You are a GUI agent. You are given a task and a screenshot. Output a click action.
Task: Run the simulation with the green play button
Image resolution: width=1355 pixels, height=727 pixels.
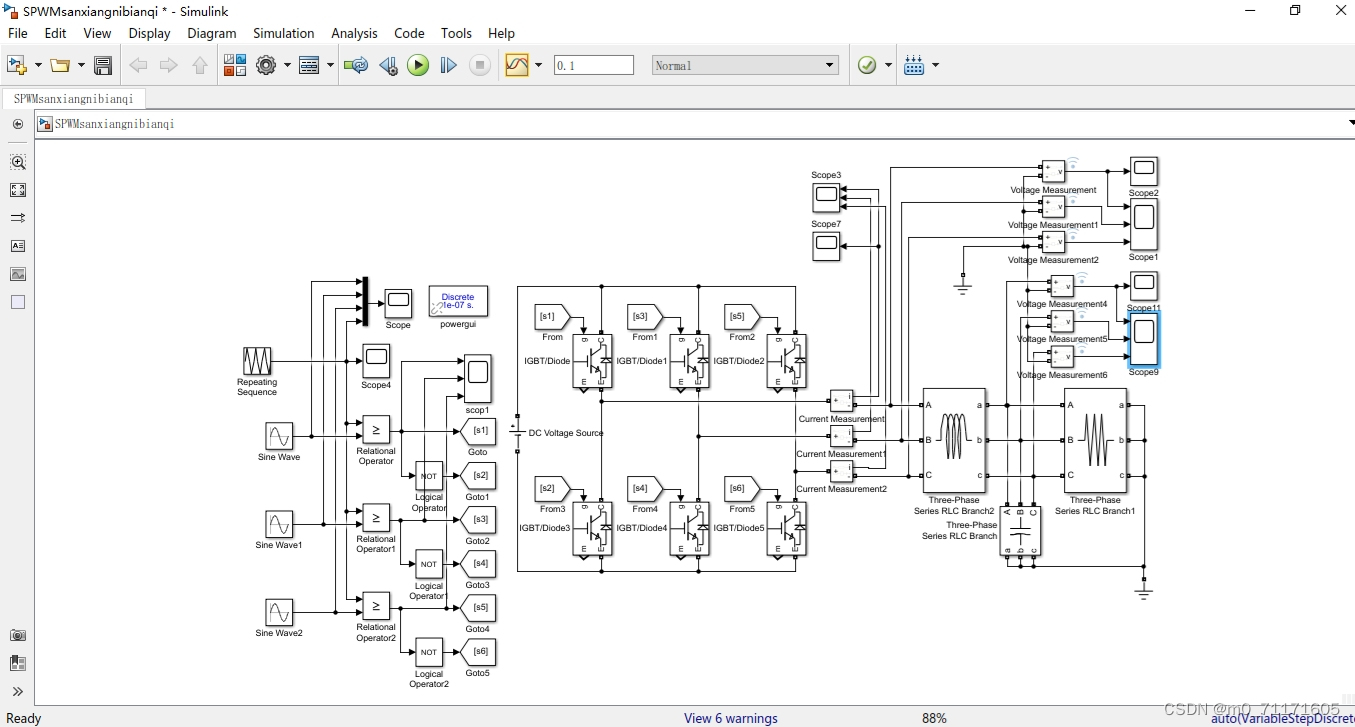pyautogui.click(x=418, y=65)
